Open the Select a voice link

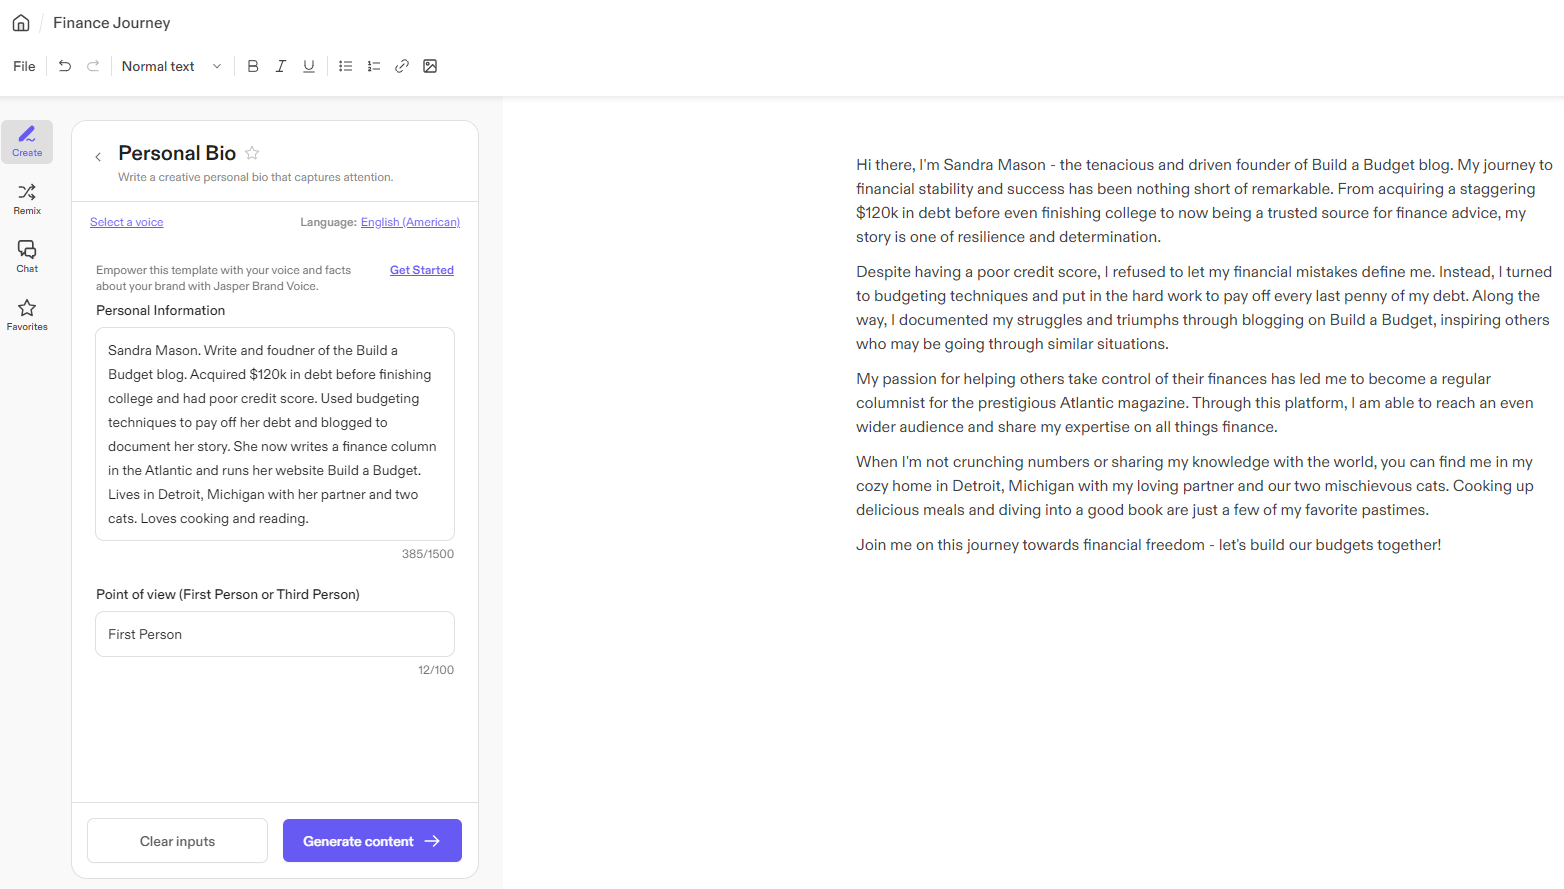coord(126,221)
